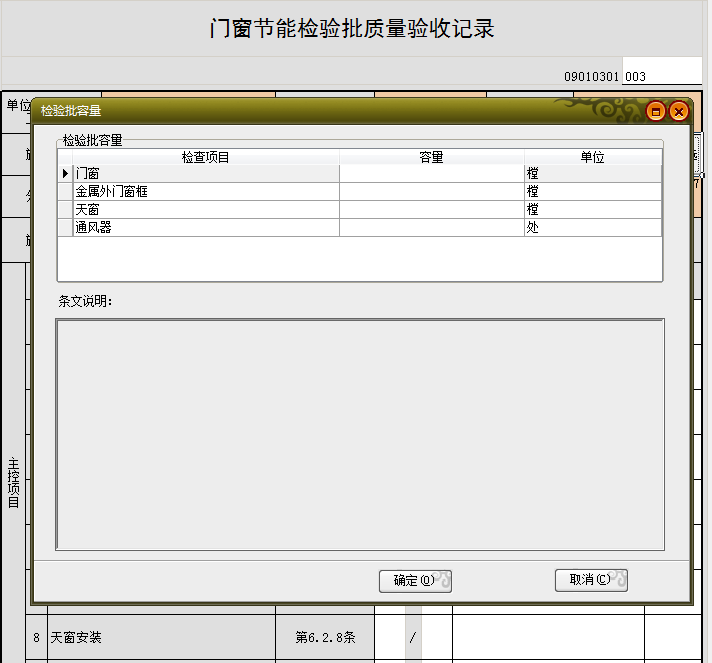Click the 容量 cell for 金属外门窗框
712x663 pixels.
click(x=432, y=192)
